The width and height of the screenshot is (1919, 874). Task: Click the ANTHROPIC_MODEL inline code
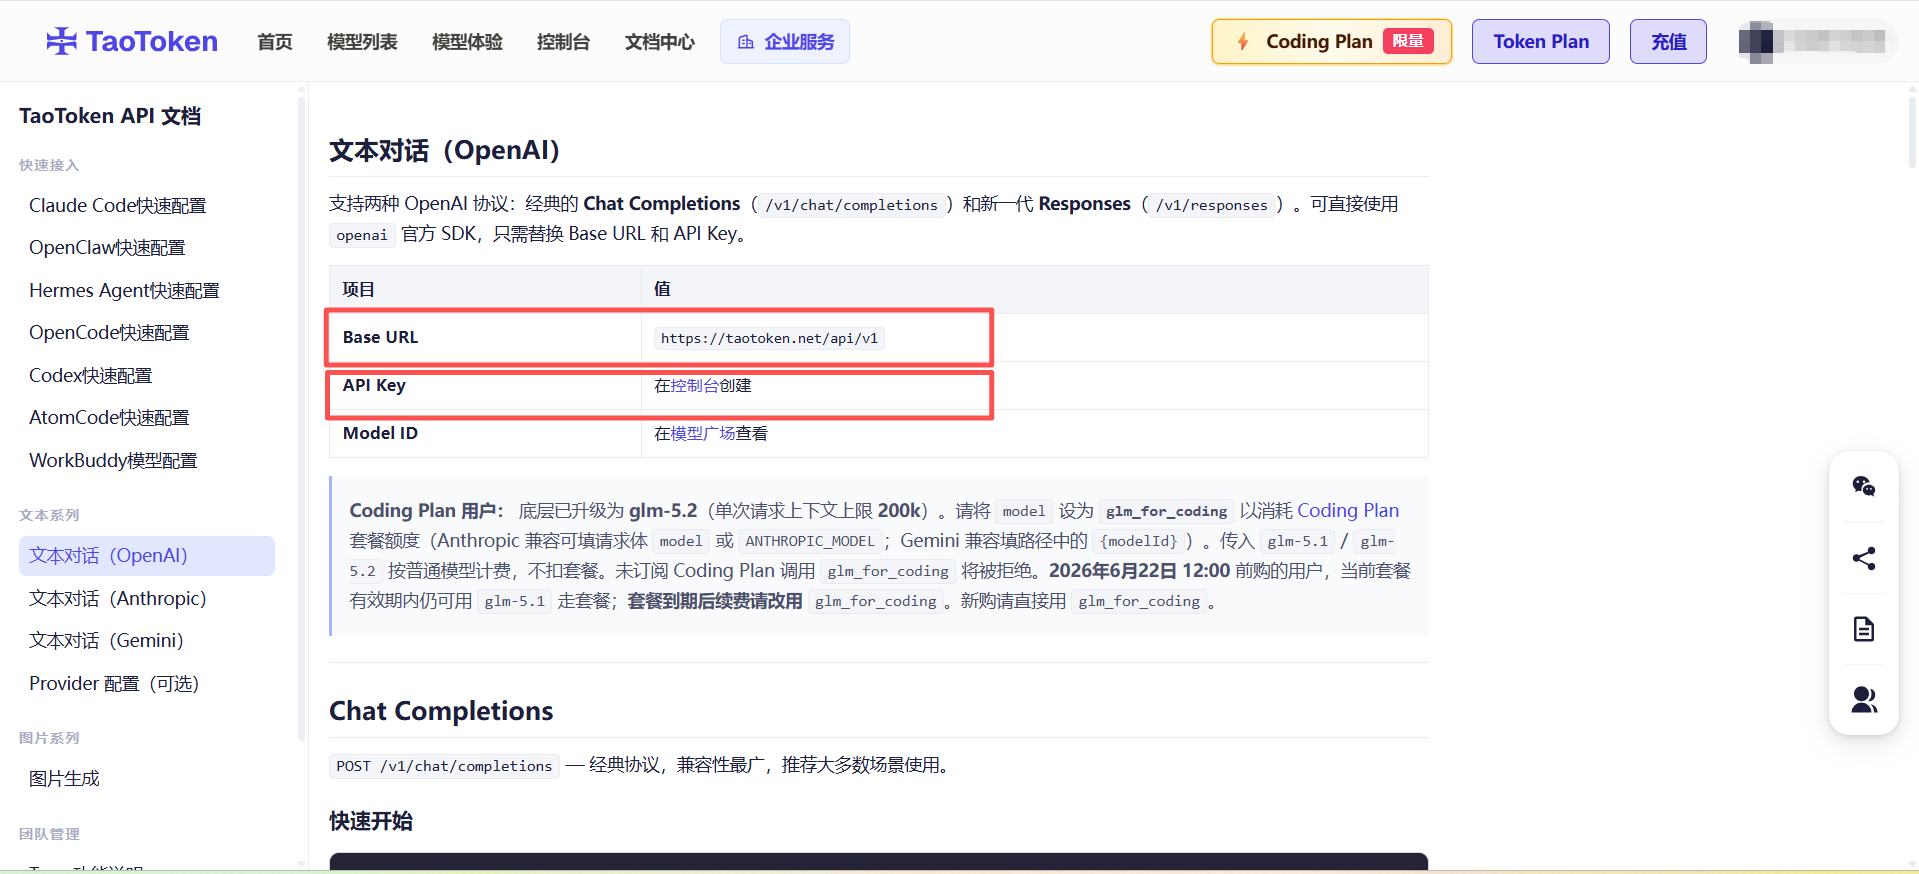click(x=810, y=541)
